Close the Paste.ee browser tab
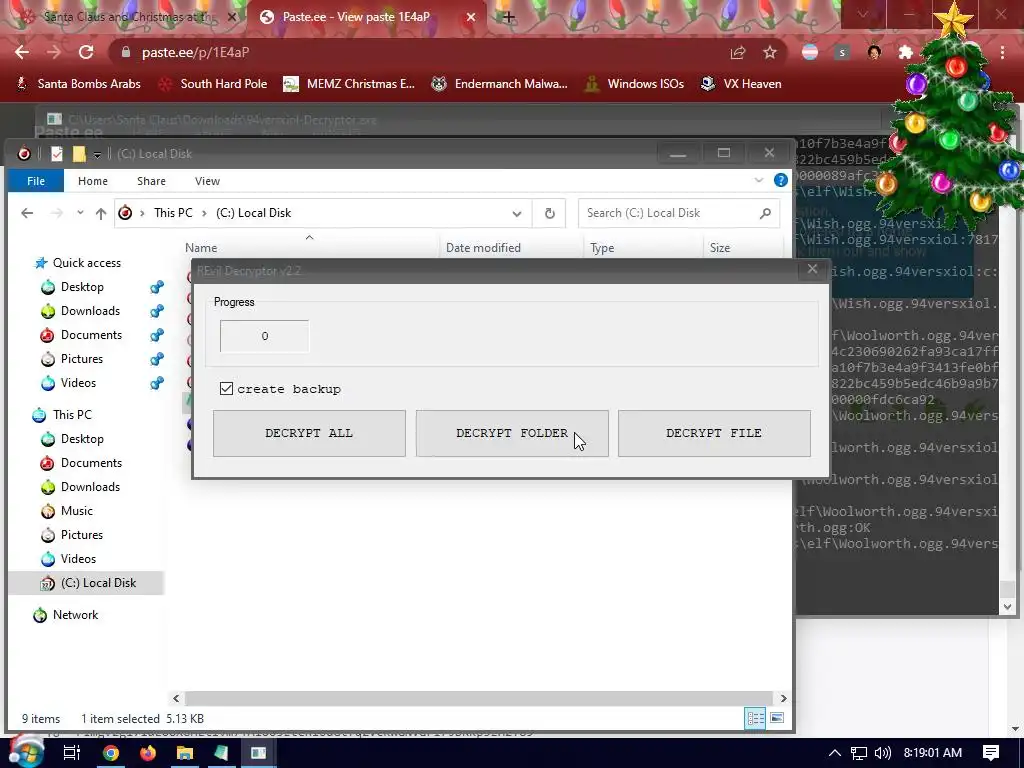 [471, 17]
